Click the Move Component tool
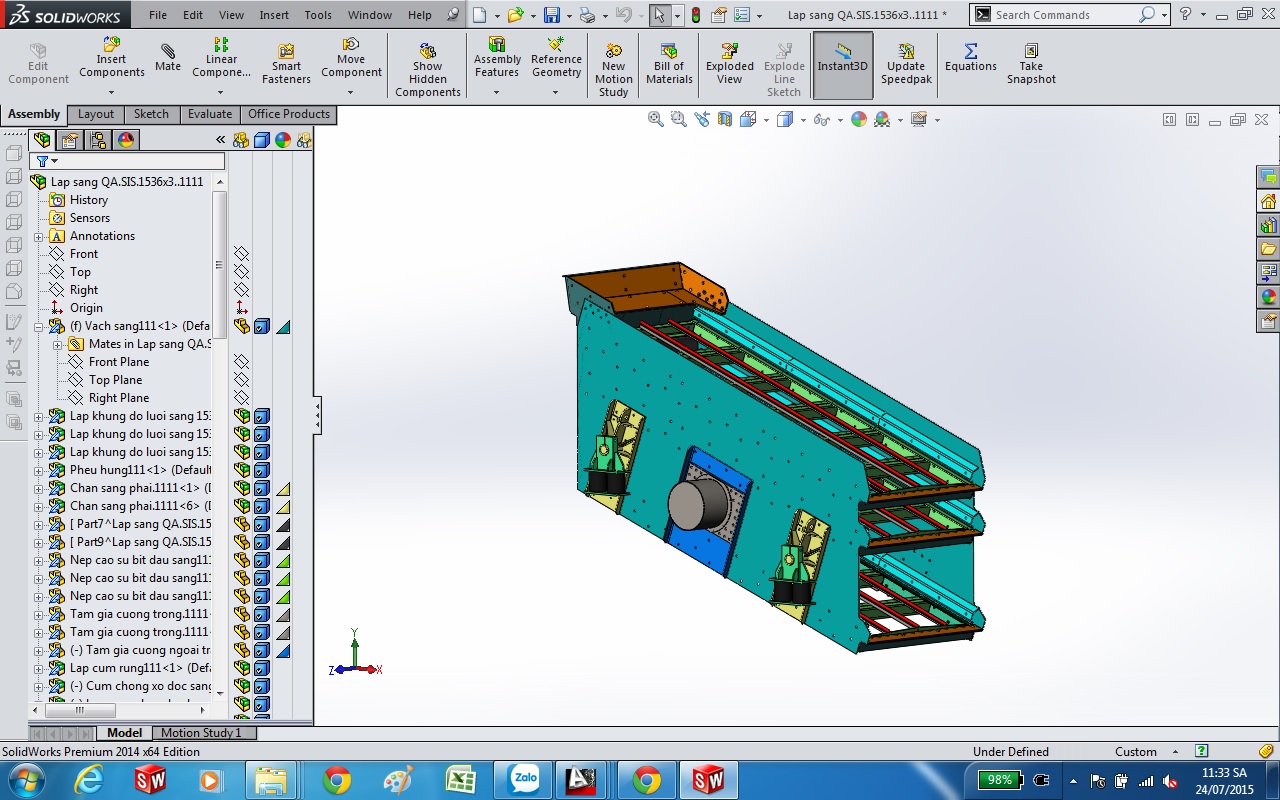Image resolution: width=1280 pixels, height=800 pixels. pyautogui.click(x=351, y=58)
